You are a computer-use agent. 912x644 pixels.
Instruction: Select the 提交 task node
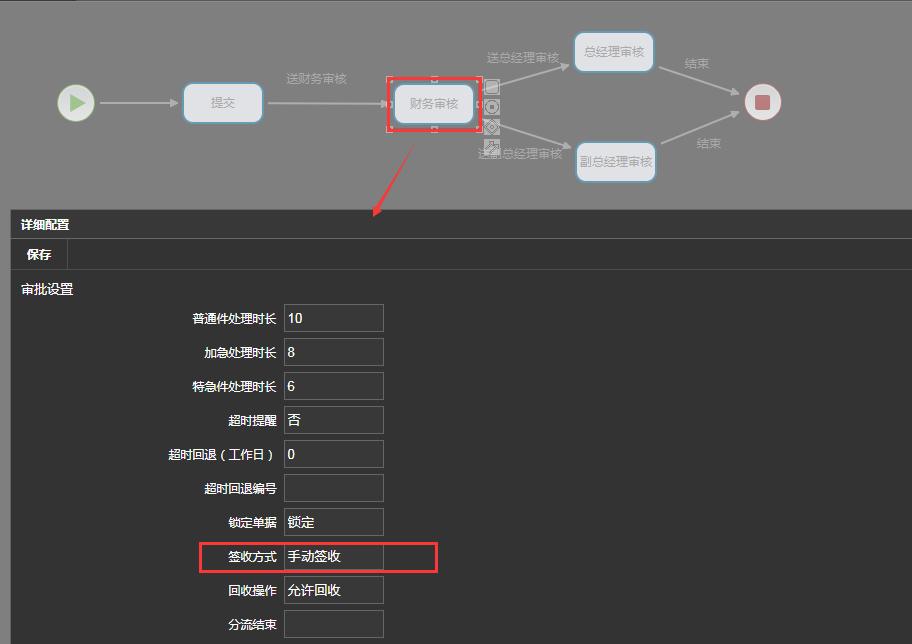tap(222, 103)
